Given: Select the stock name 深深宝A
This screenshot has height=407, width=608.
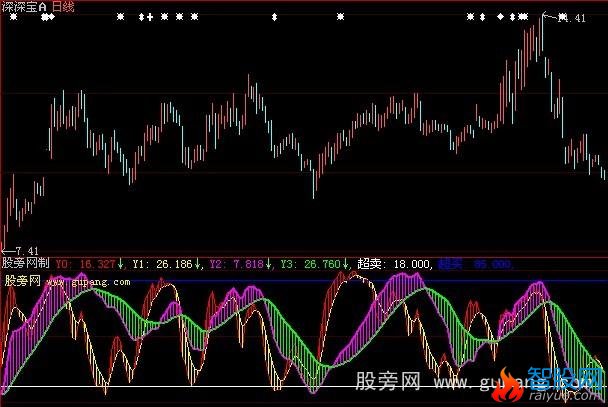Looking at the screenshot, I should click(x=24, y=7).
